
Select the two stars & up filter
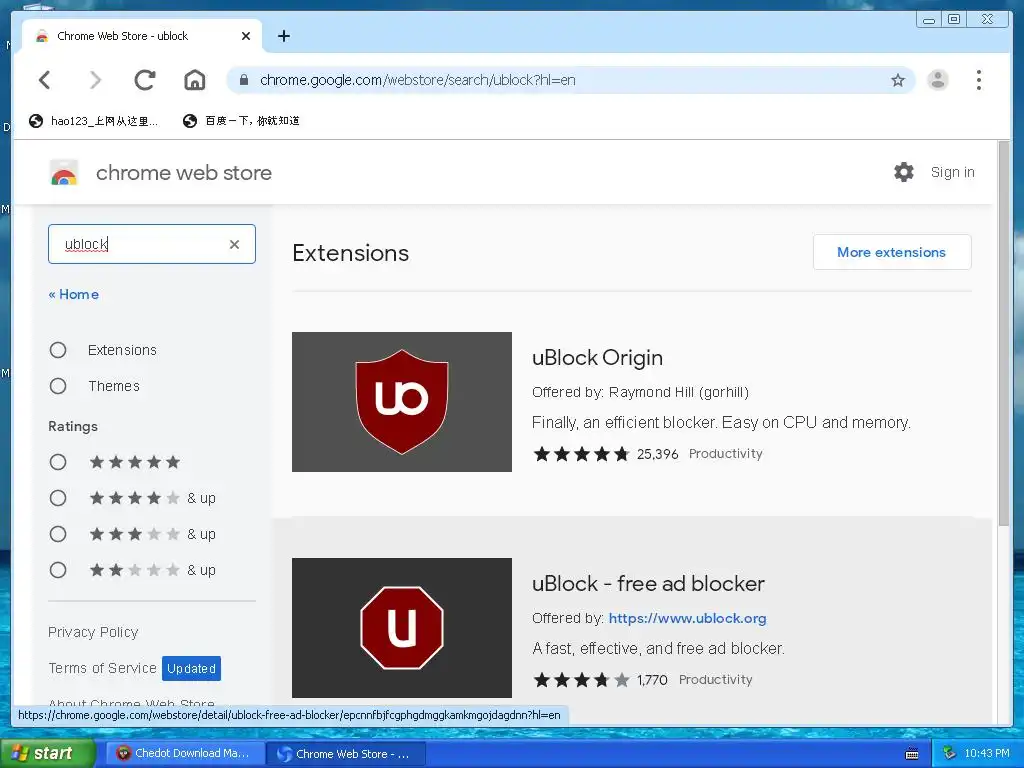click(58, 570)
